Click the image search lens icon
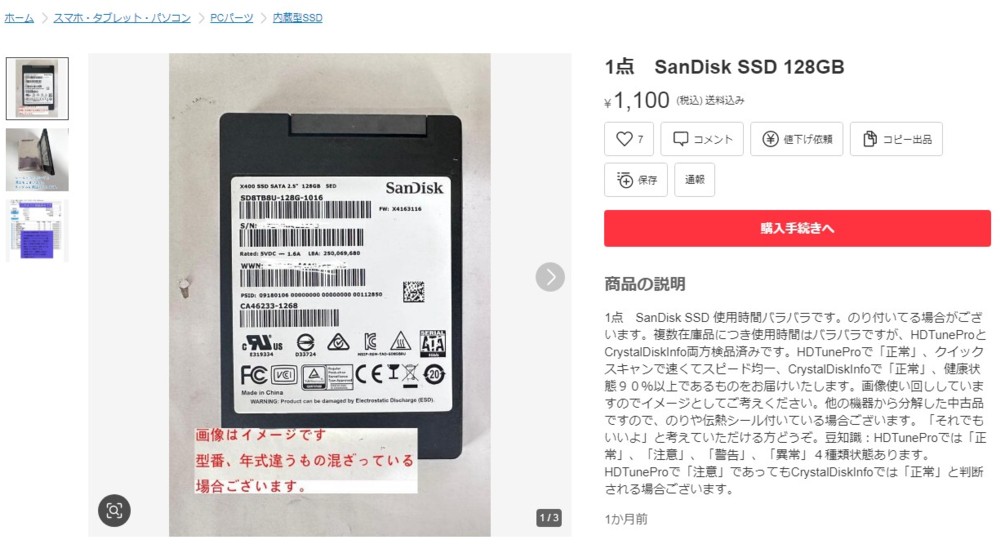The width and height of the screenshot is (1000, 544). (114, 510)
